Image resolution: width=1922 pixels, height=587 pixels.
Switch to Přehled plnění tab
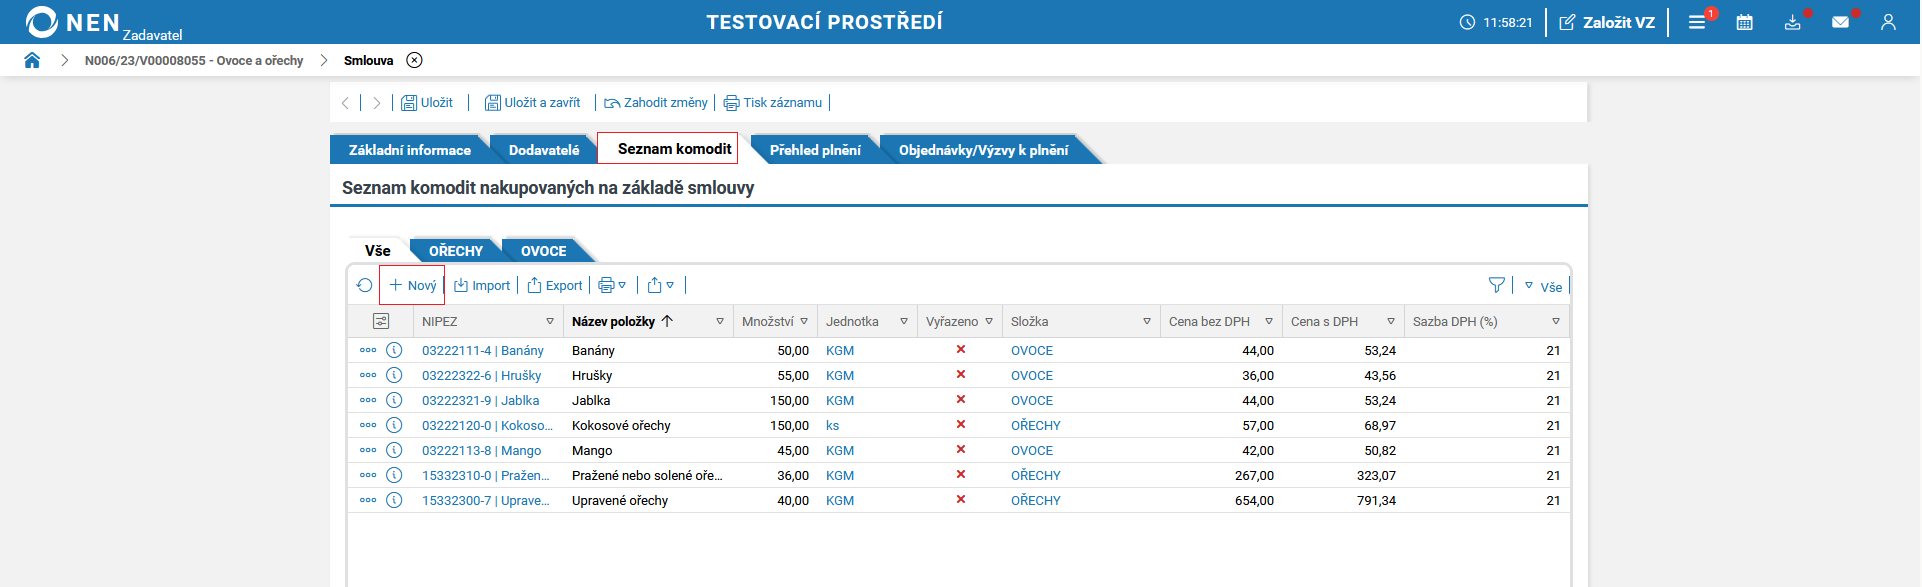(x=815, y=150)
